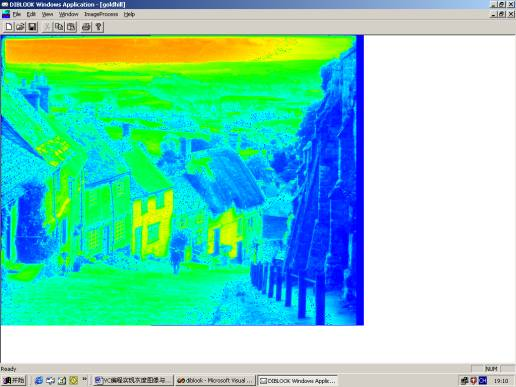Screen dimensions: 516x387
Task: Print the image with printer icon
Action: [86, 27]
